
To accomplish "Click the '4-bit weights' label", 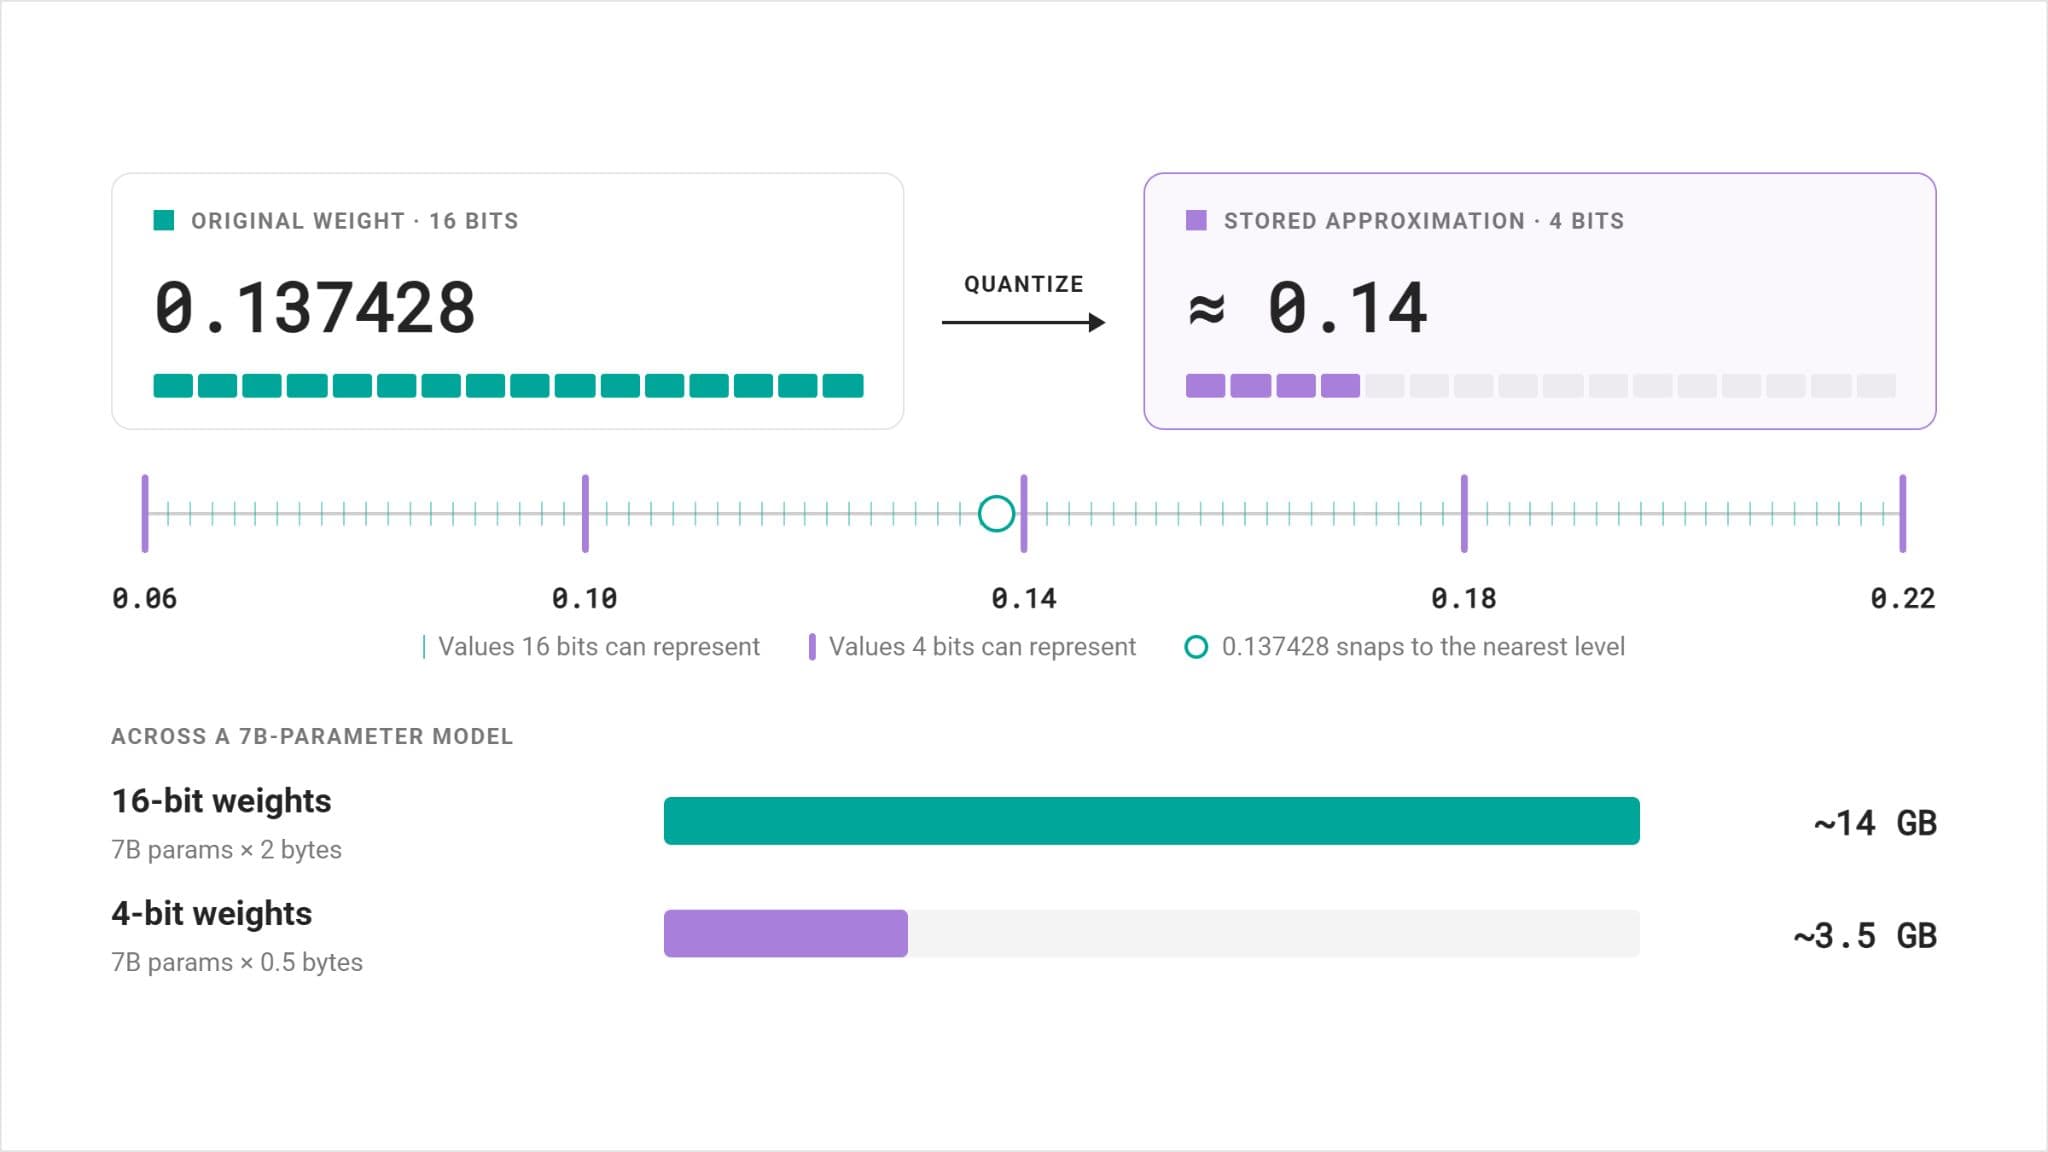I will (x=211, y=914).
